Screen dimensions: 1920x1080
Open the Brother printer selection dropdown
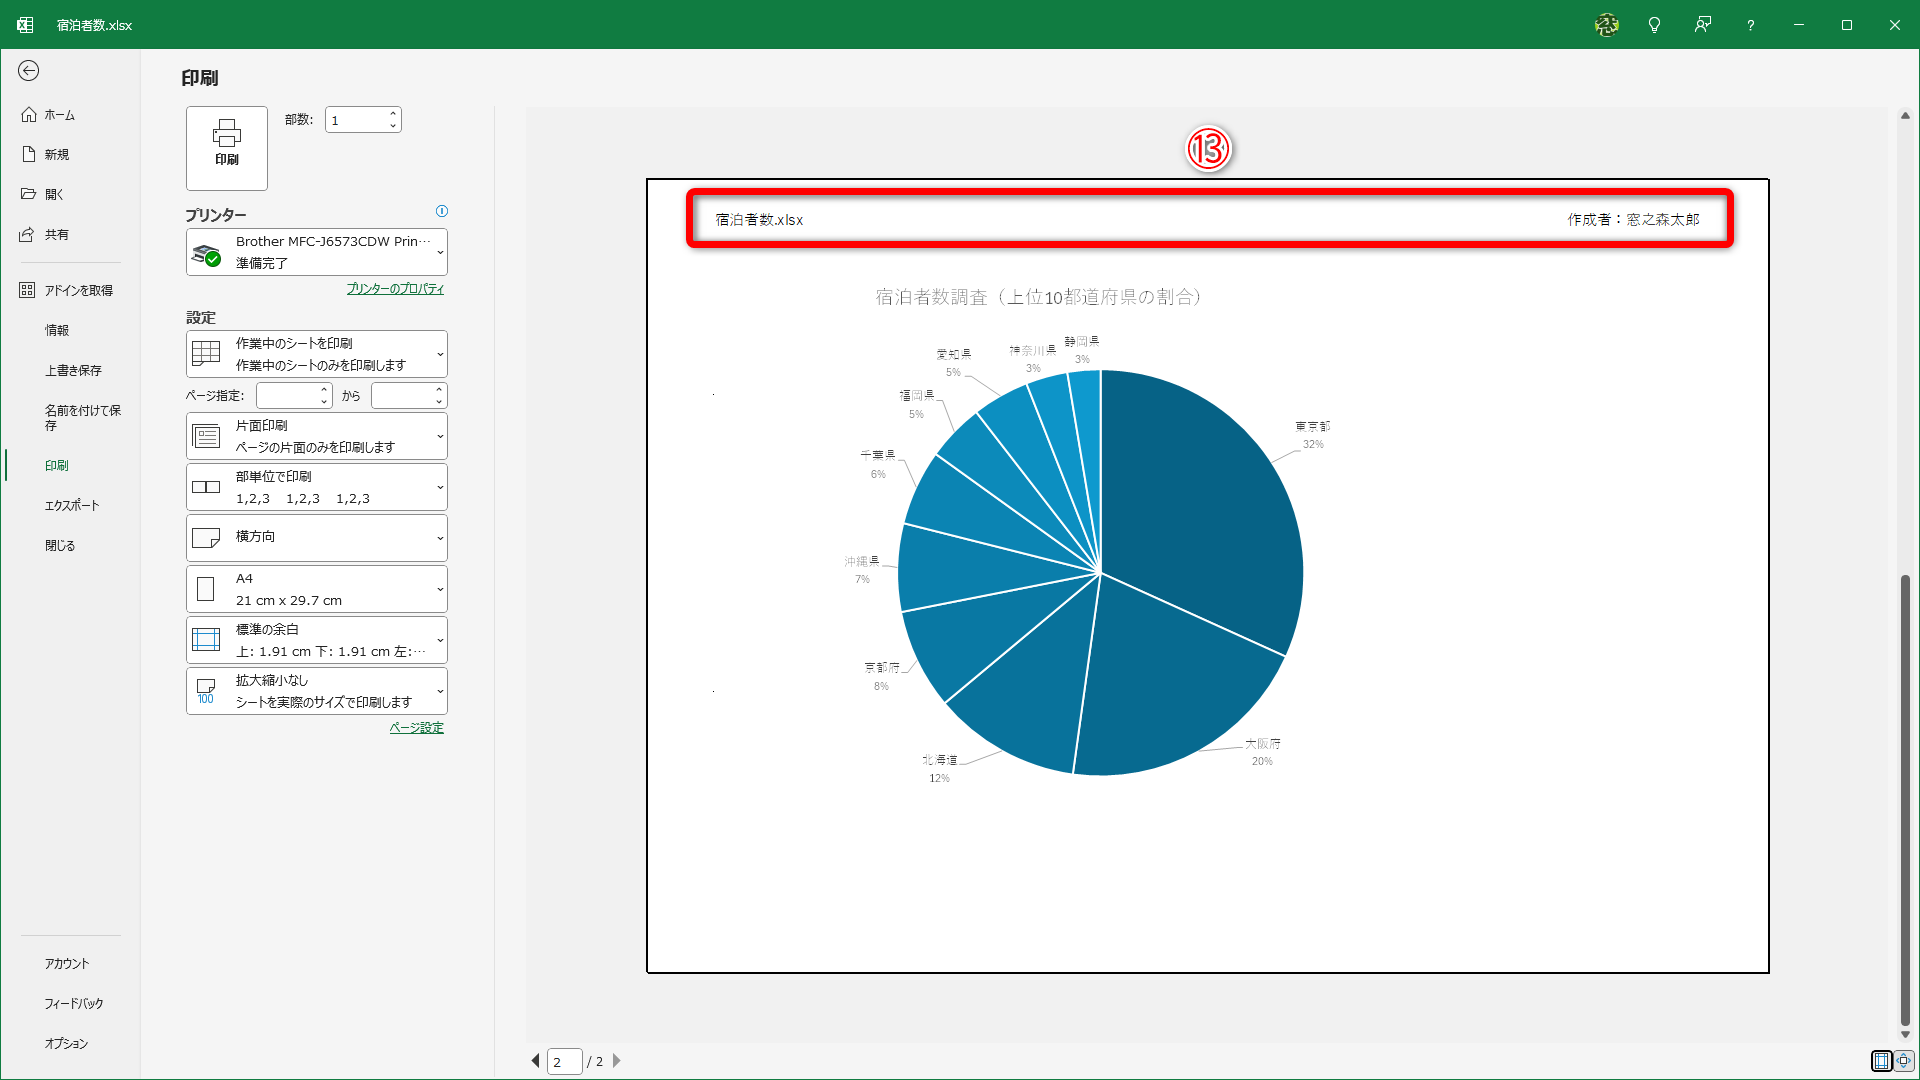coord(316,252)
